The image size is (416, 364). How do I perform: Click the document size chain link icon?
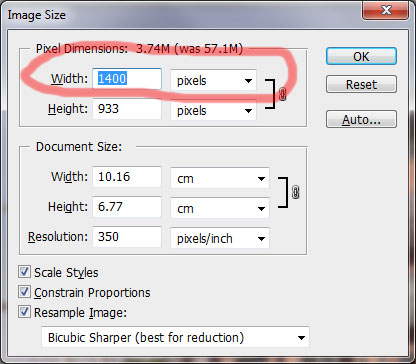point(295,192)
